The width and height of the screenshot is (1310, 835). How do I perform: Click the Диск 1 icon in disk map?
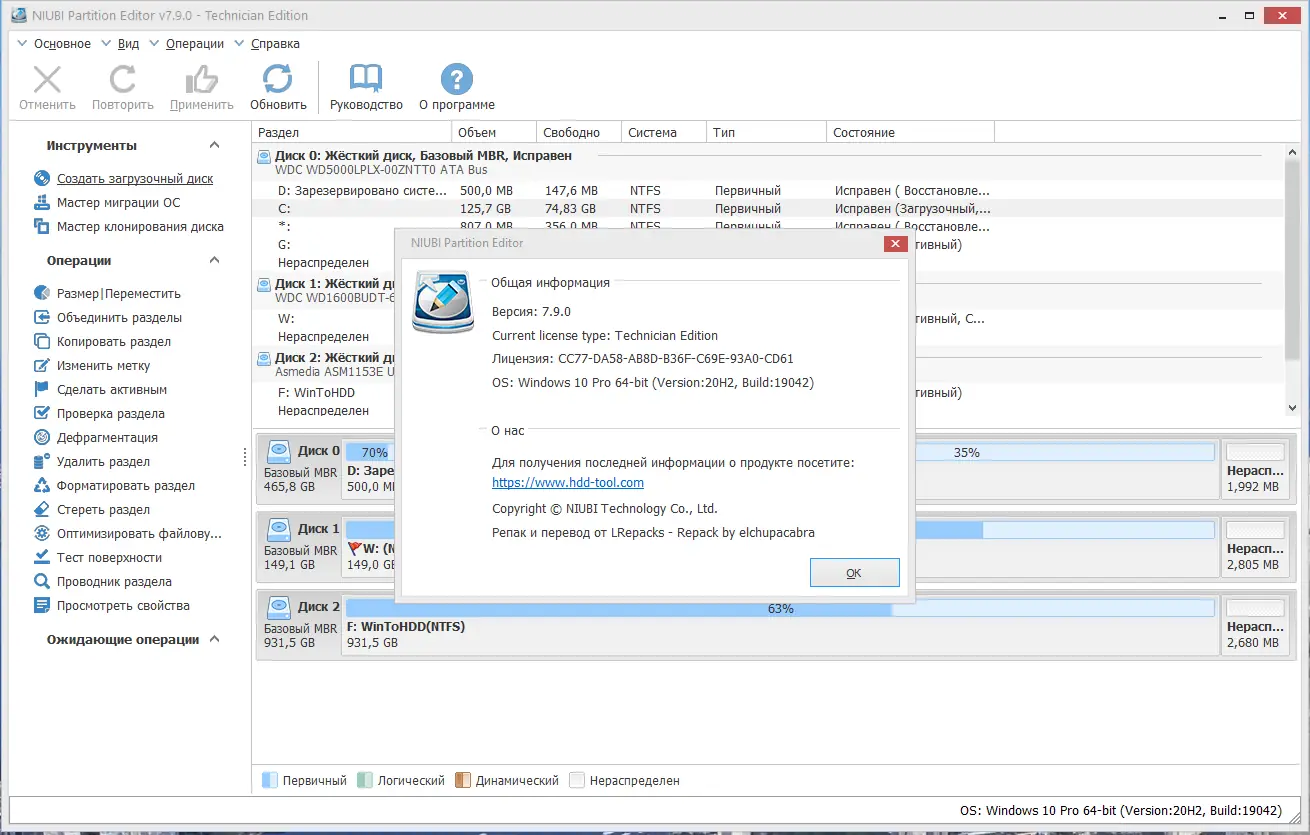tap(278, 528)
